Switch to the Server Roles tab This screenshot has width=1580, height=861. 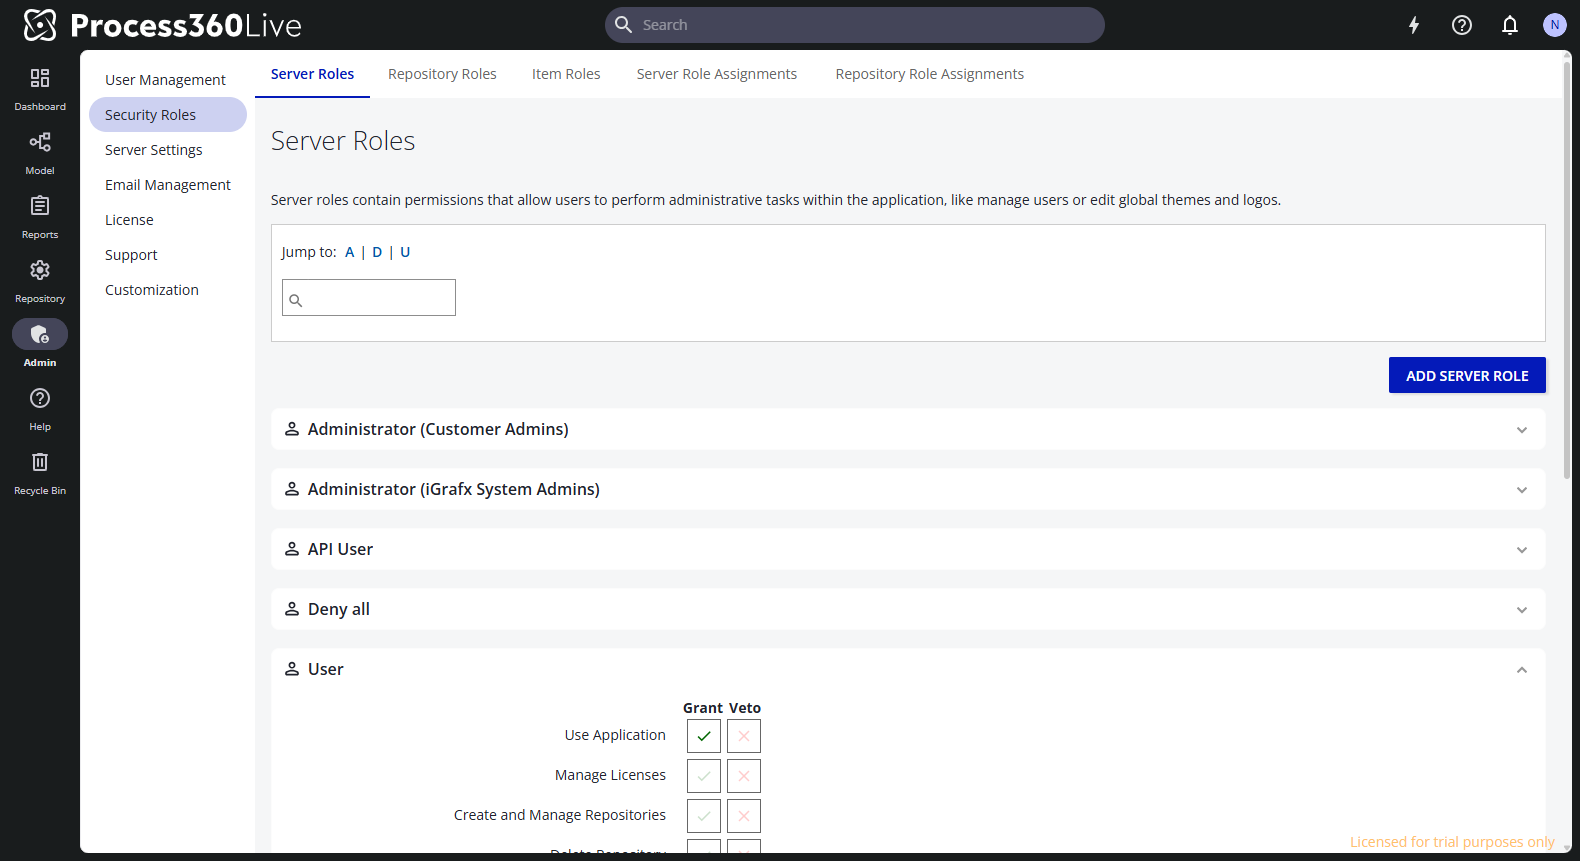312,74
